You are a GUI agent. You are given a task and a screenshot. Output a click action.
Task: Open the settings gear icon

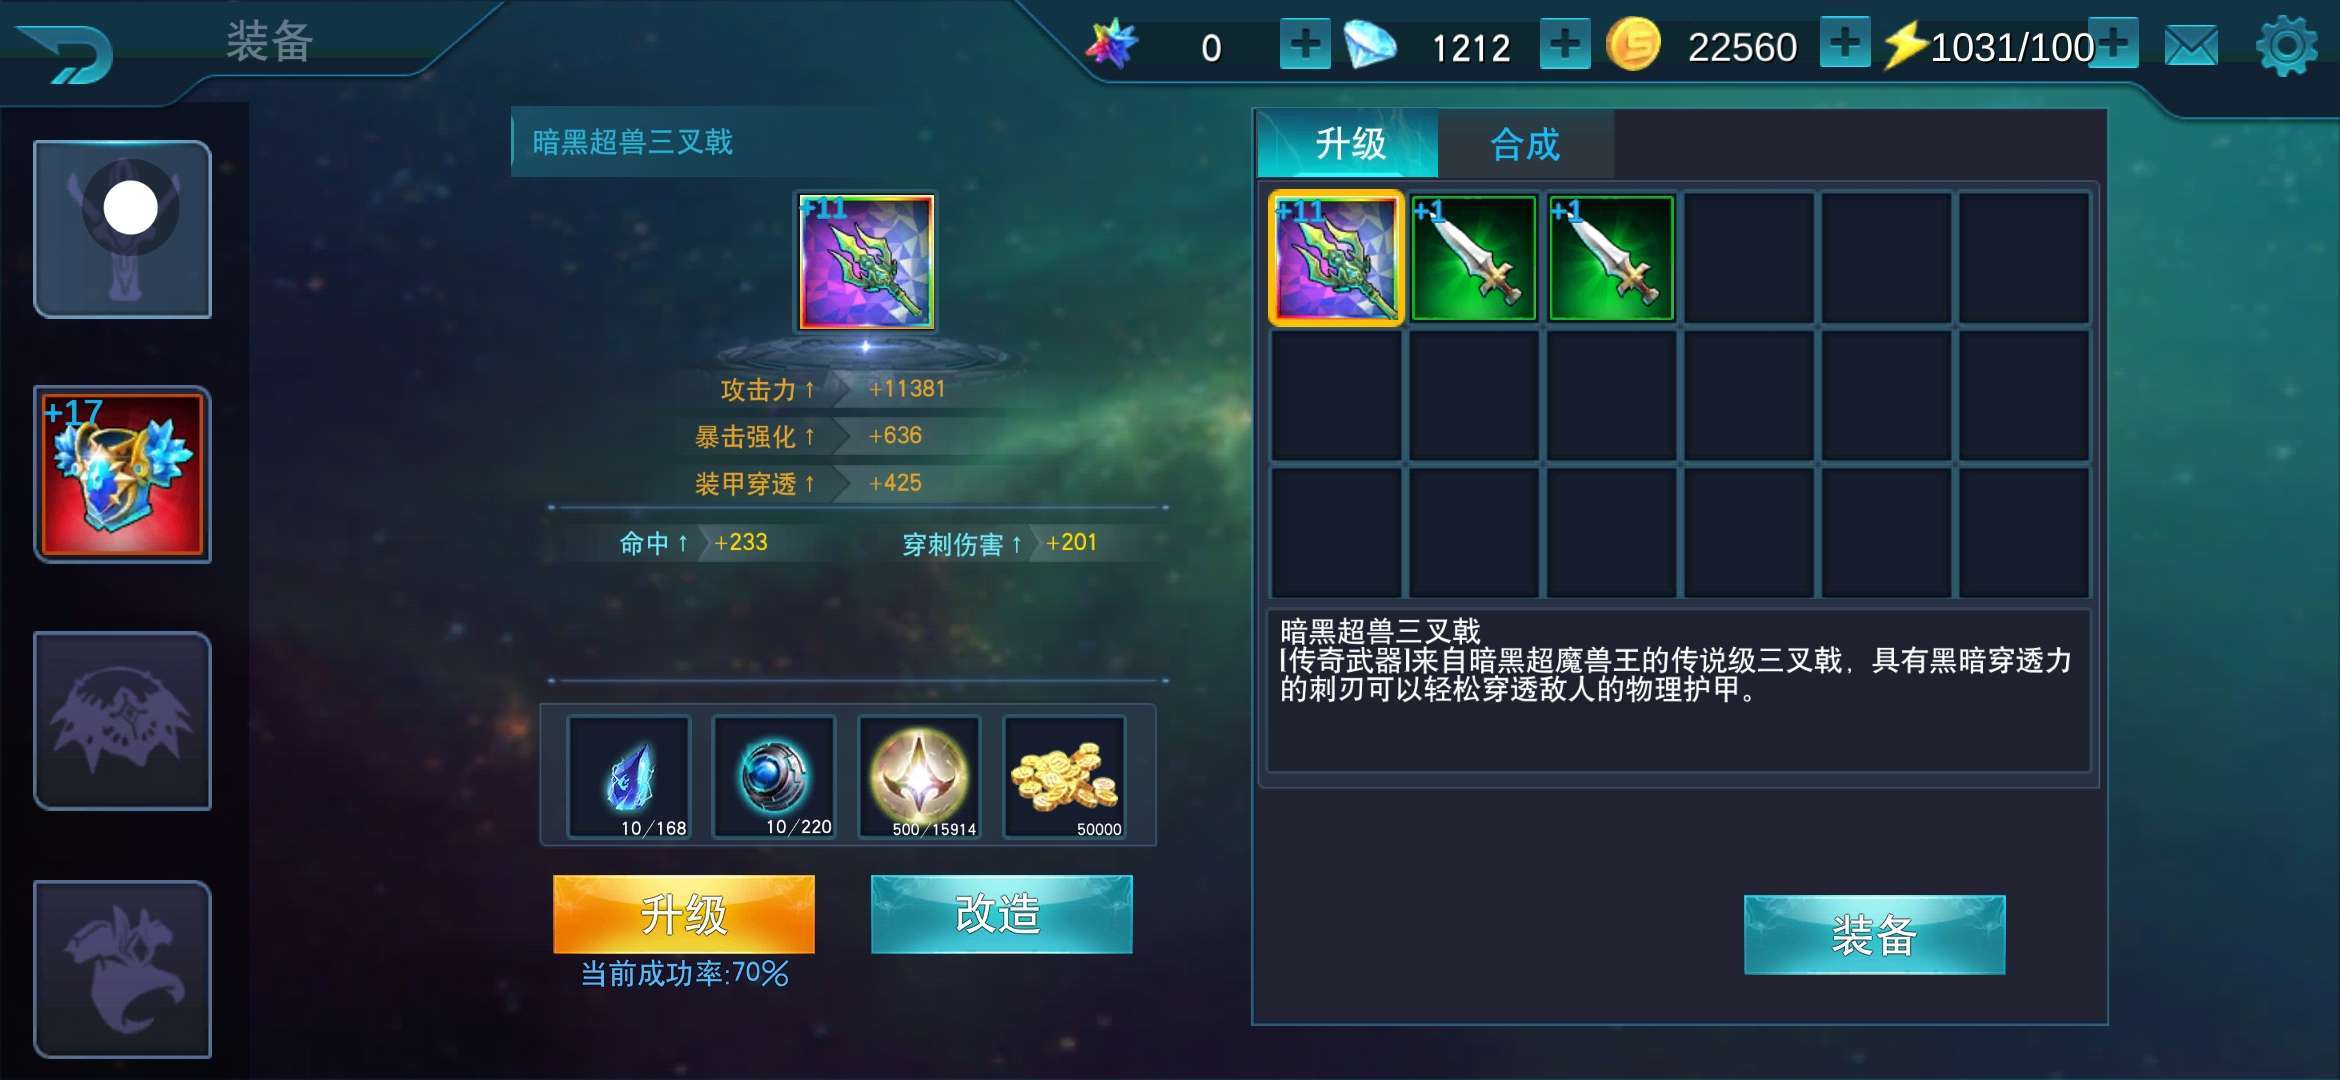pyautogui.click(x=2286, y=46)
